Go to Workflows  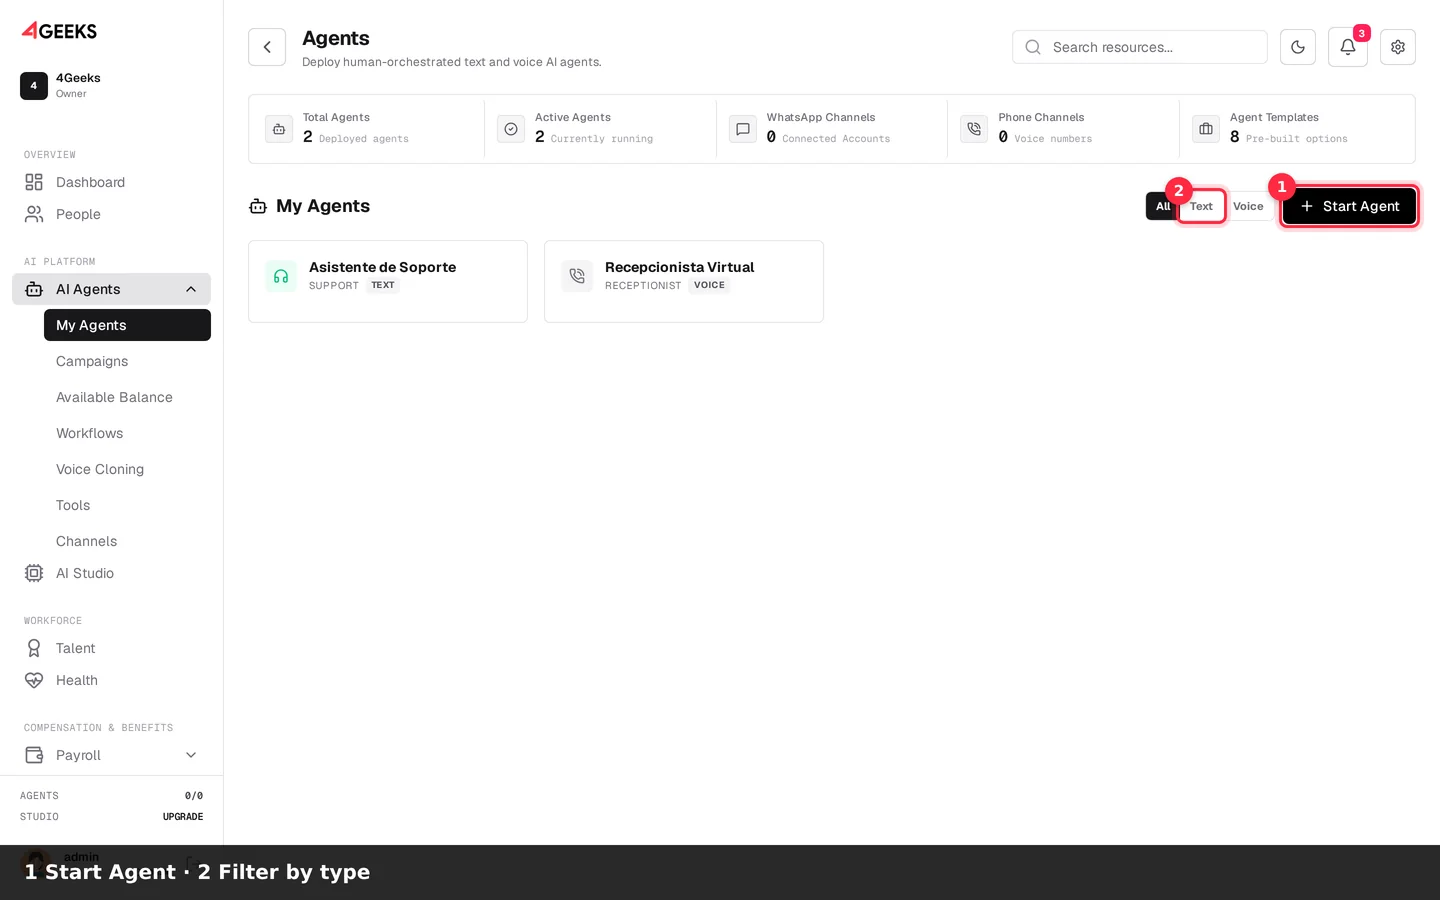click(127, 433)
